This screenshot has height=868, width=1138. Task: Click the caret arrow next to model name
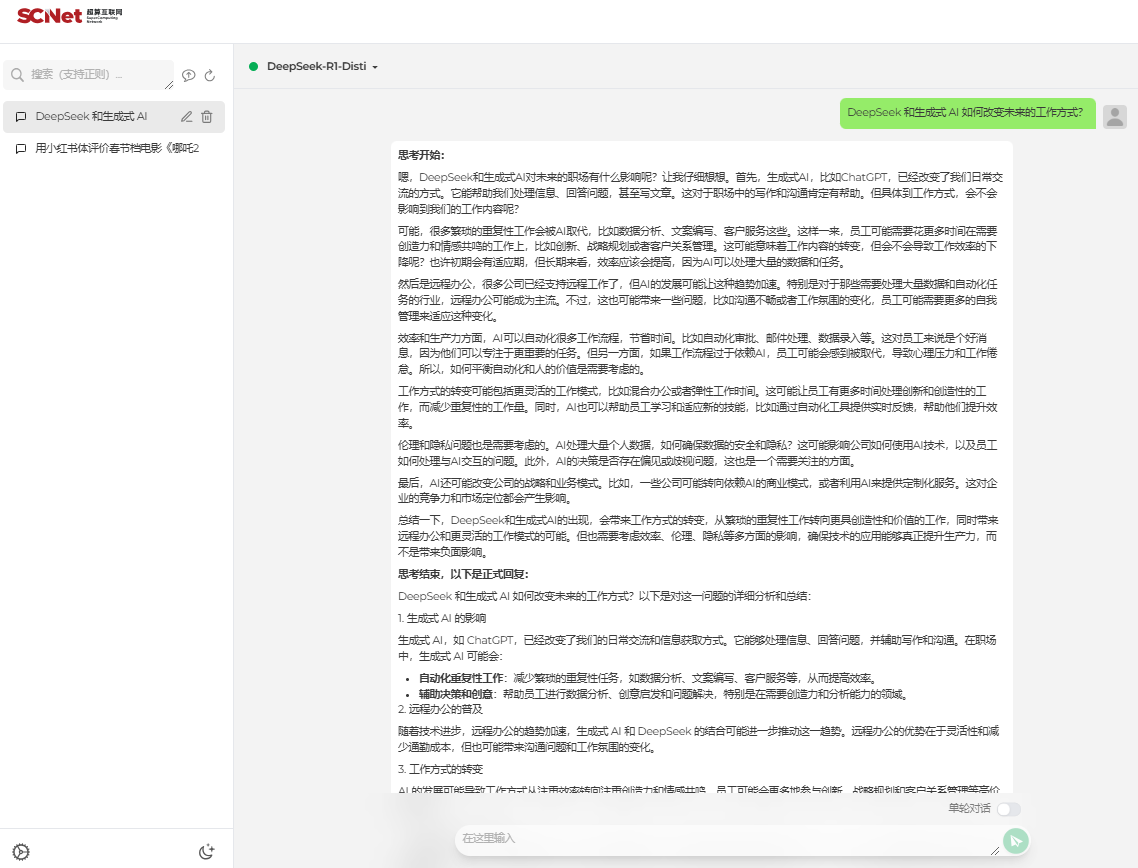point(375,67)
